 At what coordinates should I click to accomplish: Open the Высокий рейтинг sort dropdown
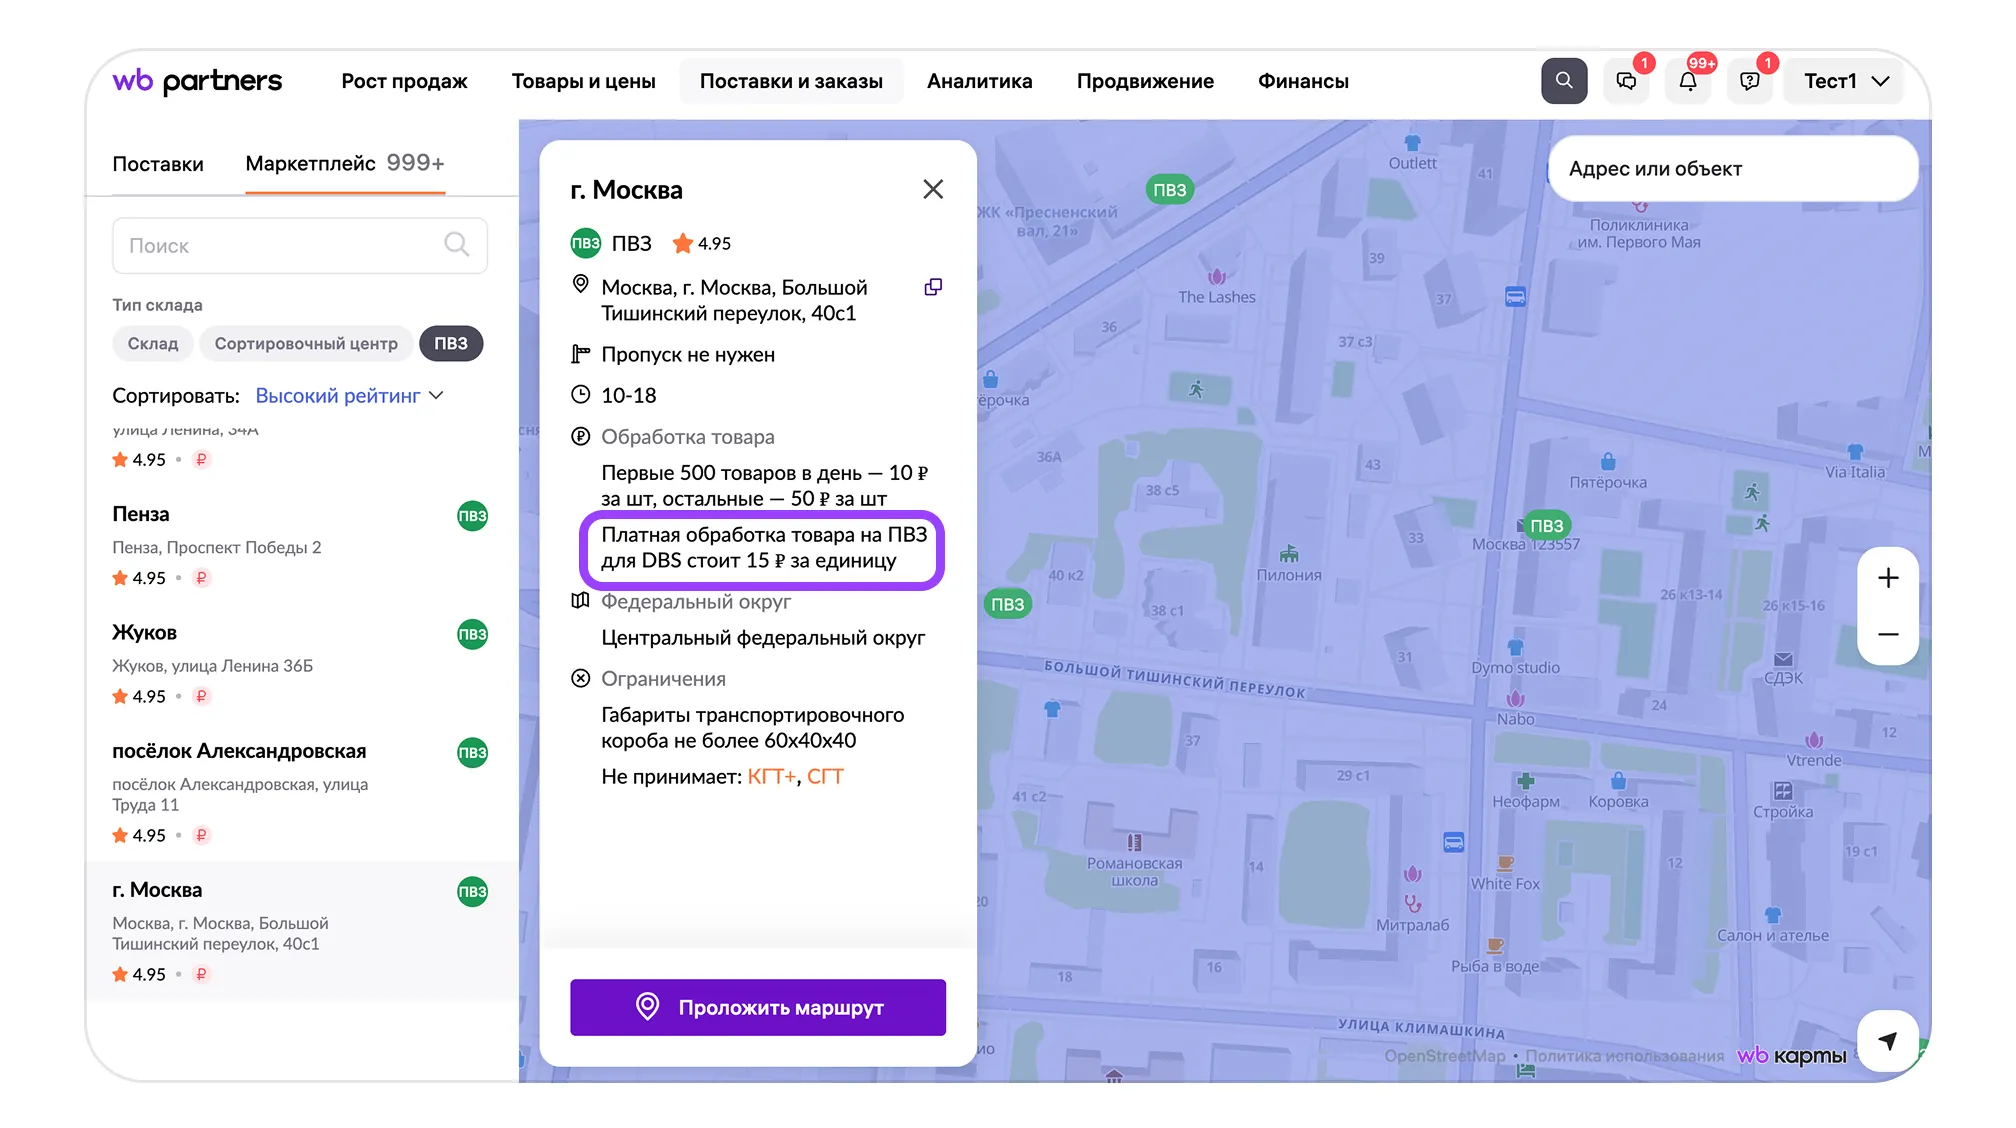click(x=349, y=396)
